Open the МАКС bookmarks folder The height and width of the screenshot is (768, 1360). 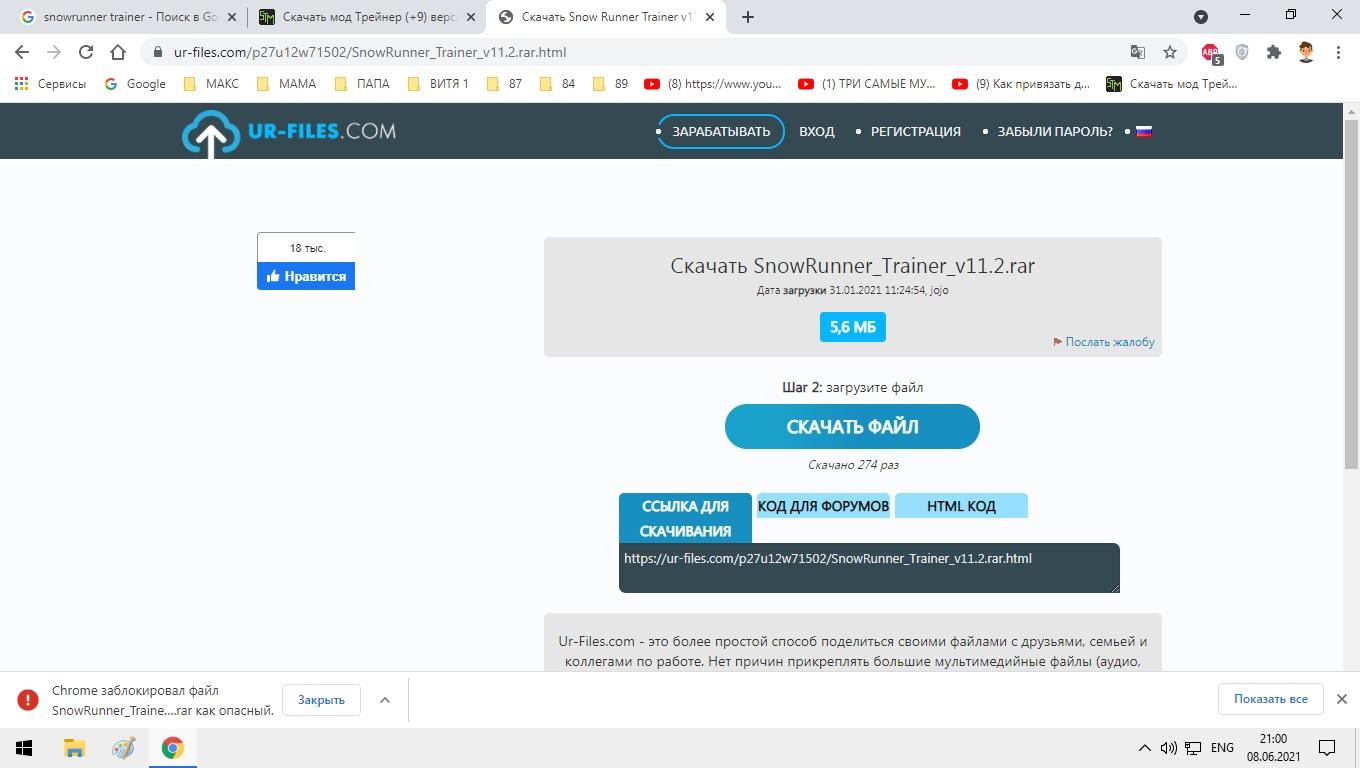coord(211,84)
